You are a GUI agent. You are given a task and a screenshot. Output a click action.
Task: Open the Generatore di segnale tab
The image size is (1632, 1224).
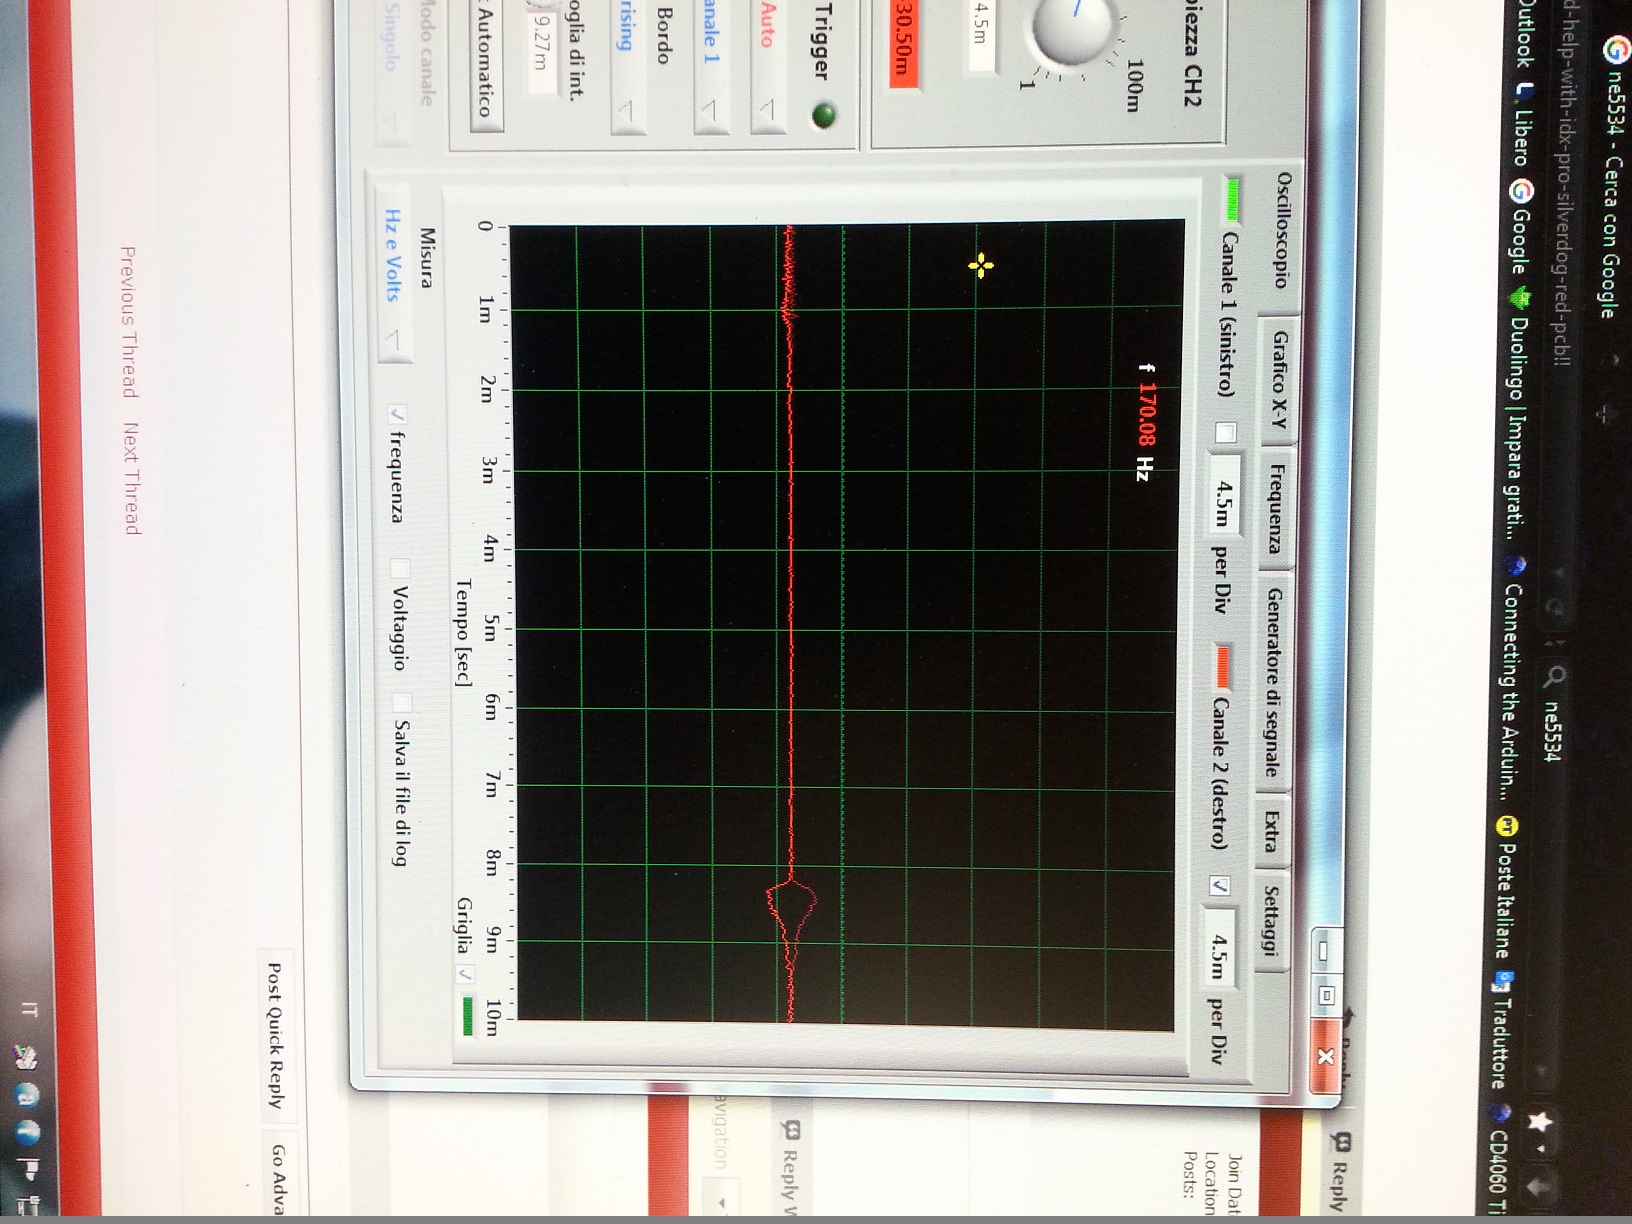[x=1273, y=682]
